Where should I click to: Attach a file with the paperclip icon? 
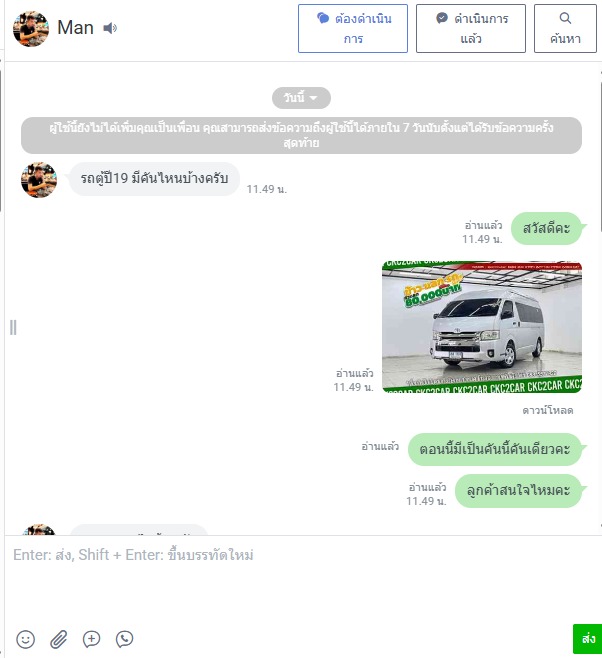click(59, 639)
